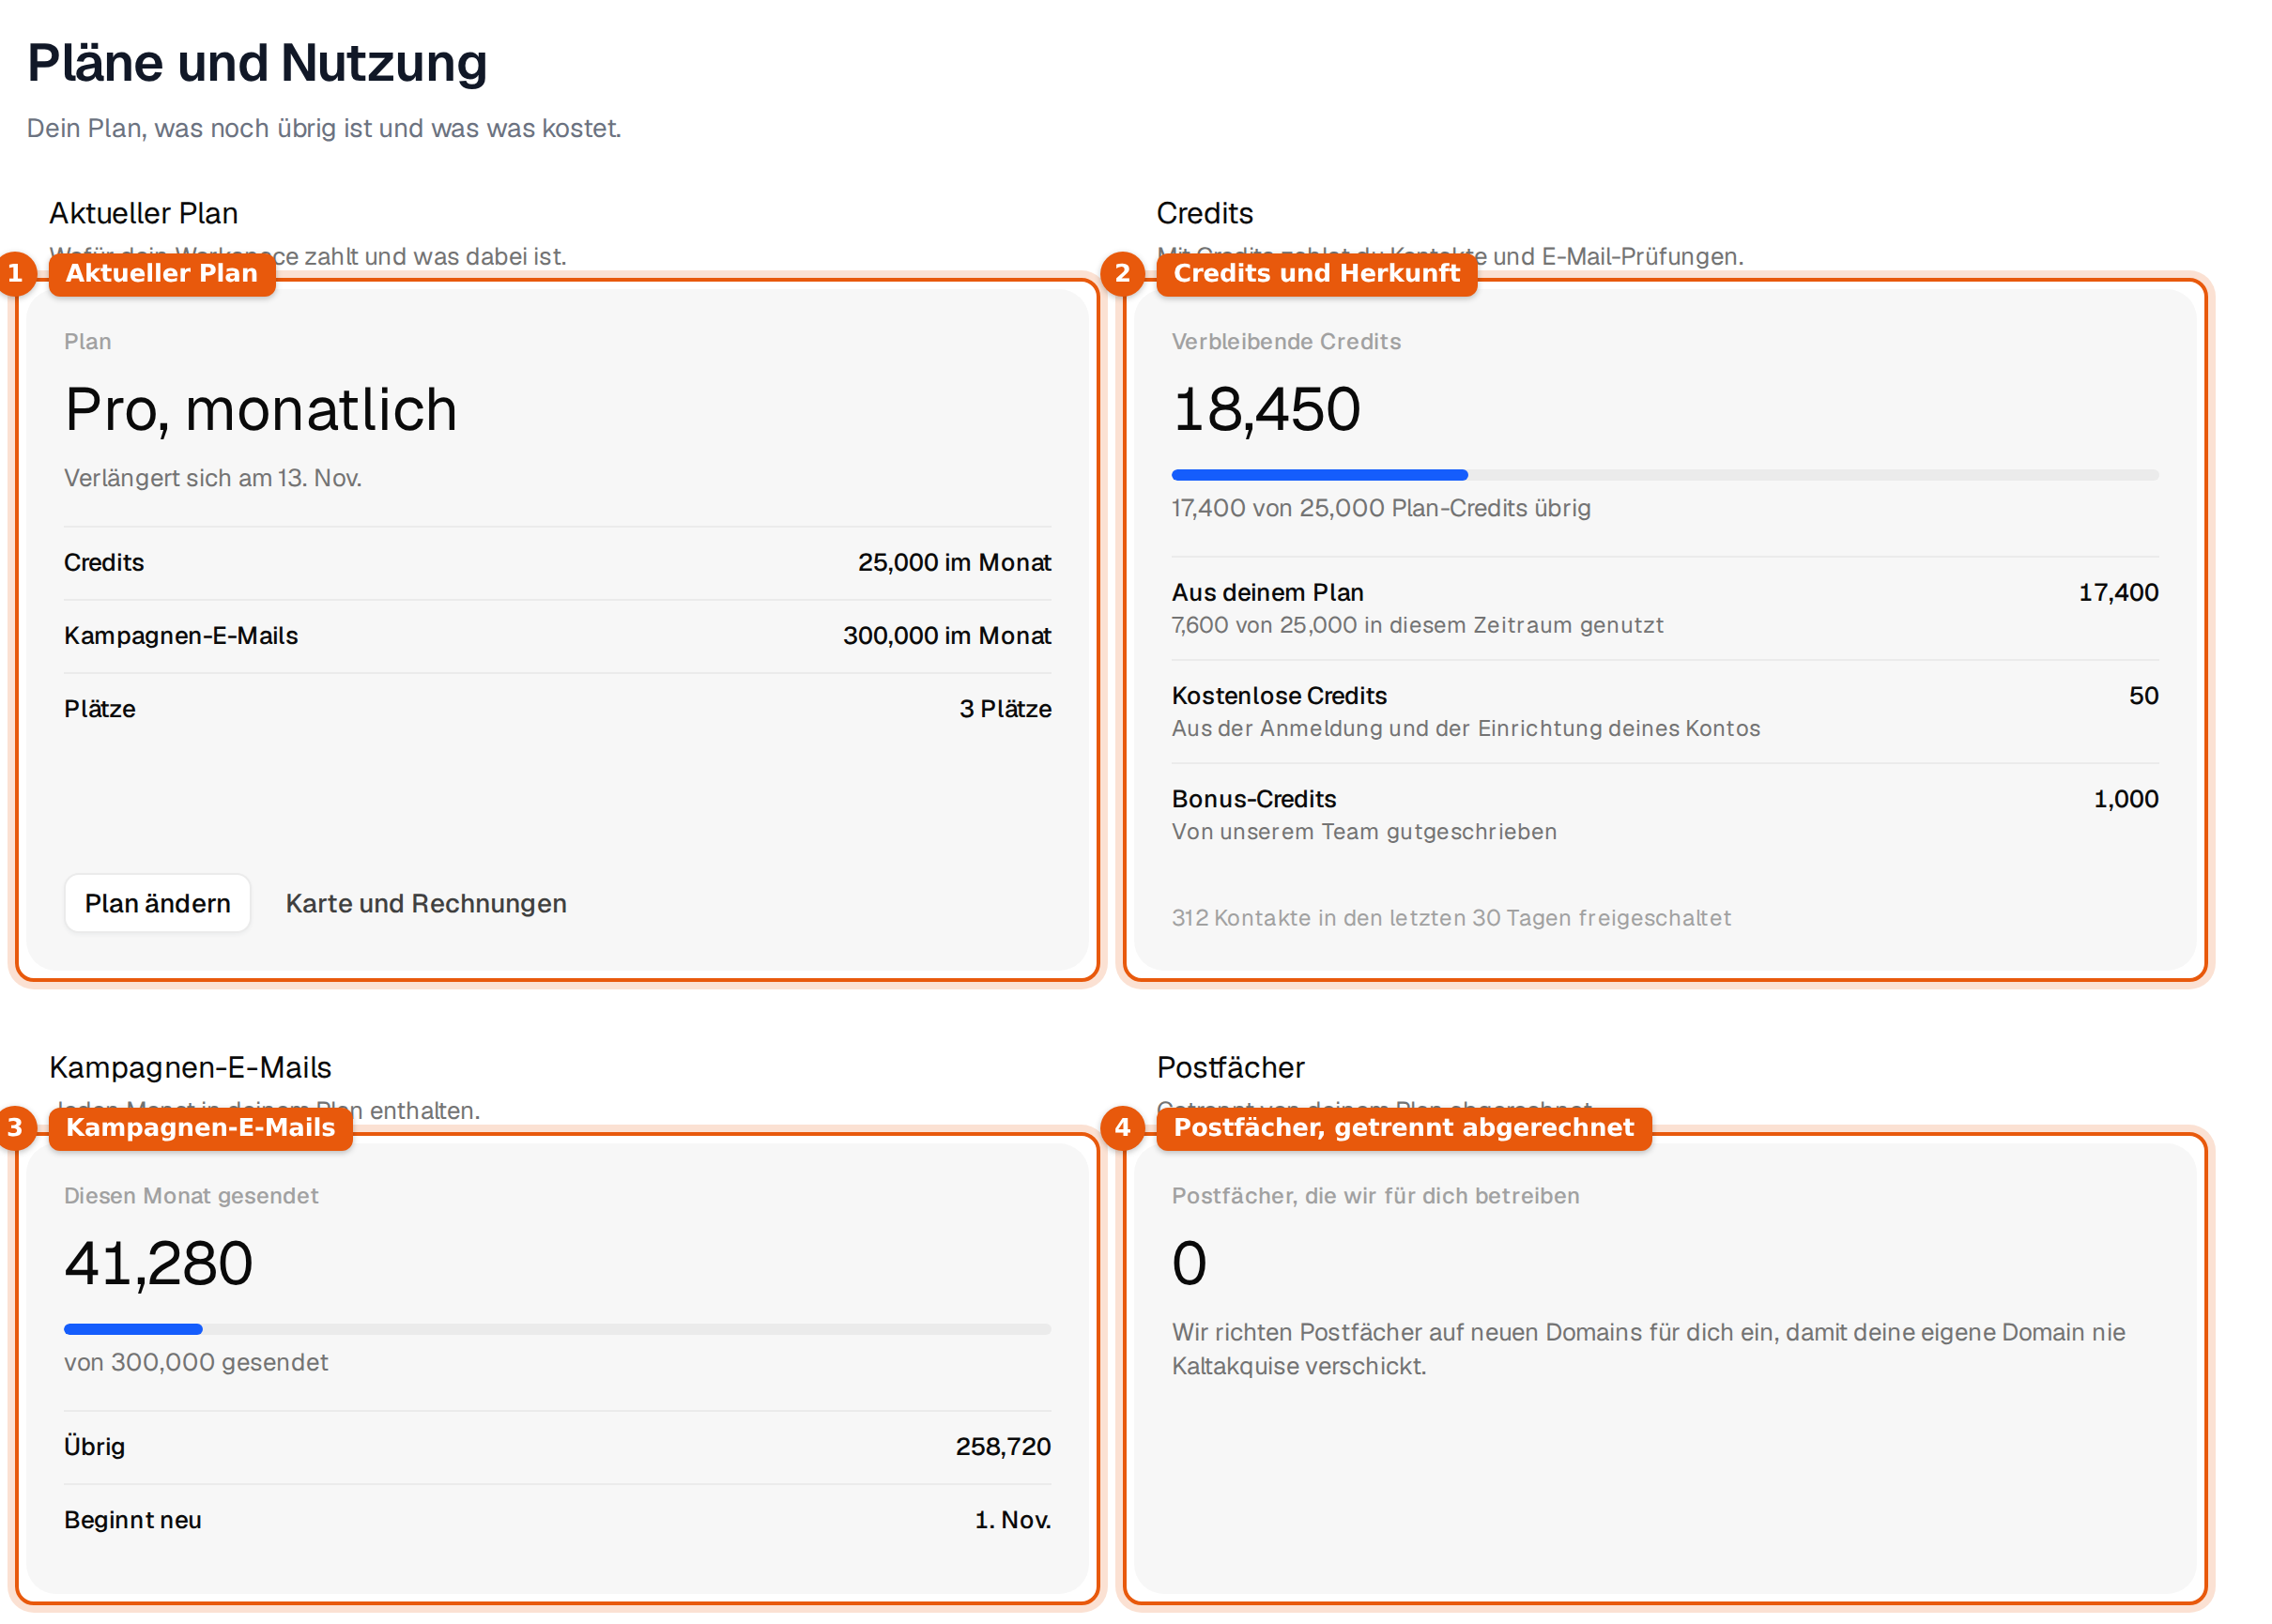Click the campaign emails sent progress bar
Viewport: 2272px width, 1624px height.
point(557,1329)
